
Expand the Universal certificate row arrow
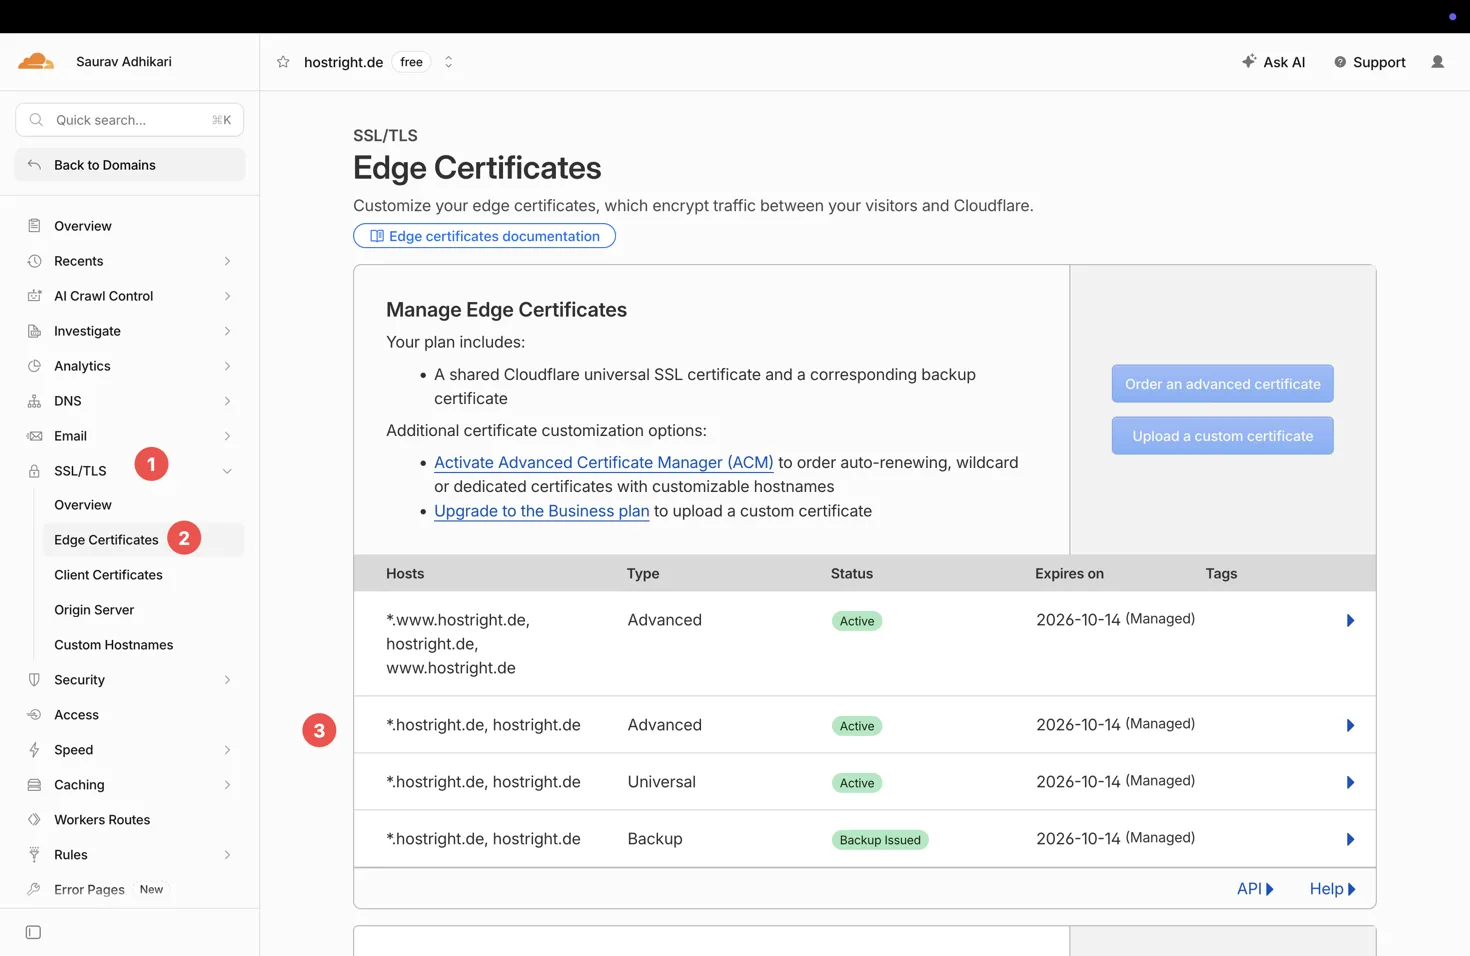[x=1350, y=783]
